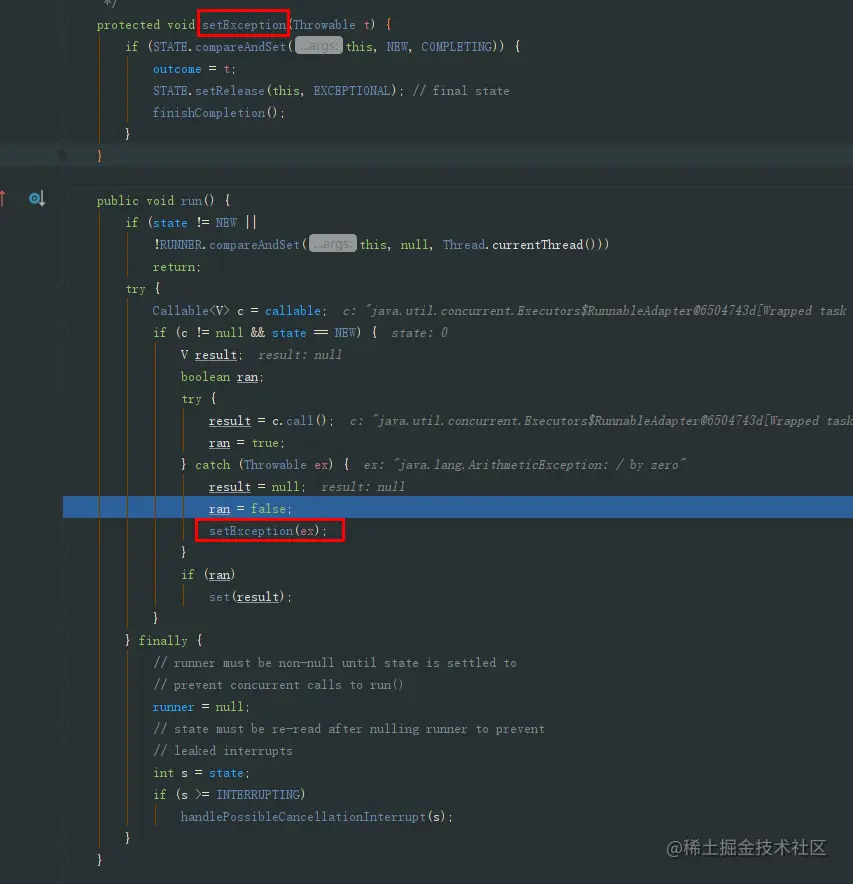Click the EXCEPTIONAL constant in setRelease
The height and width of the screenshot is (884, 853).
coord(352,91)
